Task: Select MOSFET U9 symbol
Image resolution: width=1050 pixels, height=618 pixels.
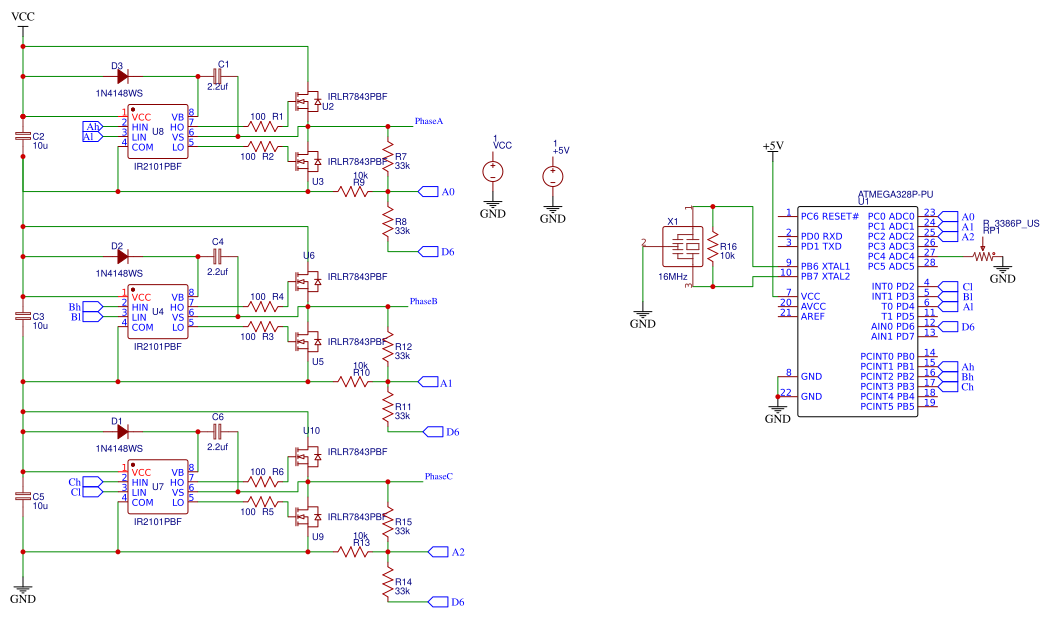Action: (307, 516)
